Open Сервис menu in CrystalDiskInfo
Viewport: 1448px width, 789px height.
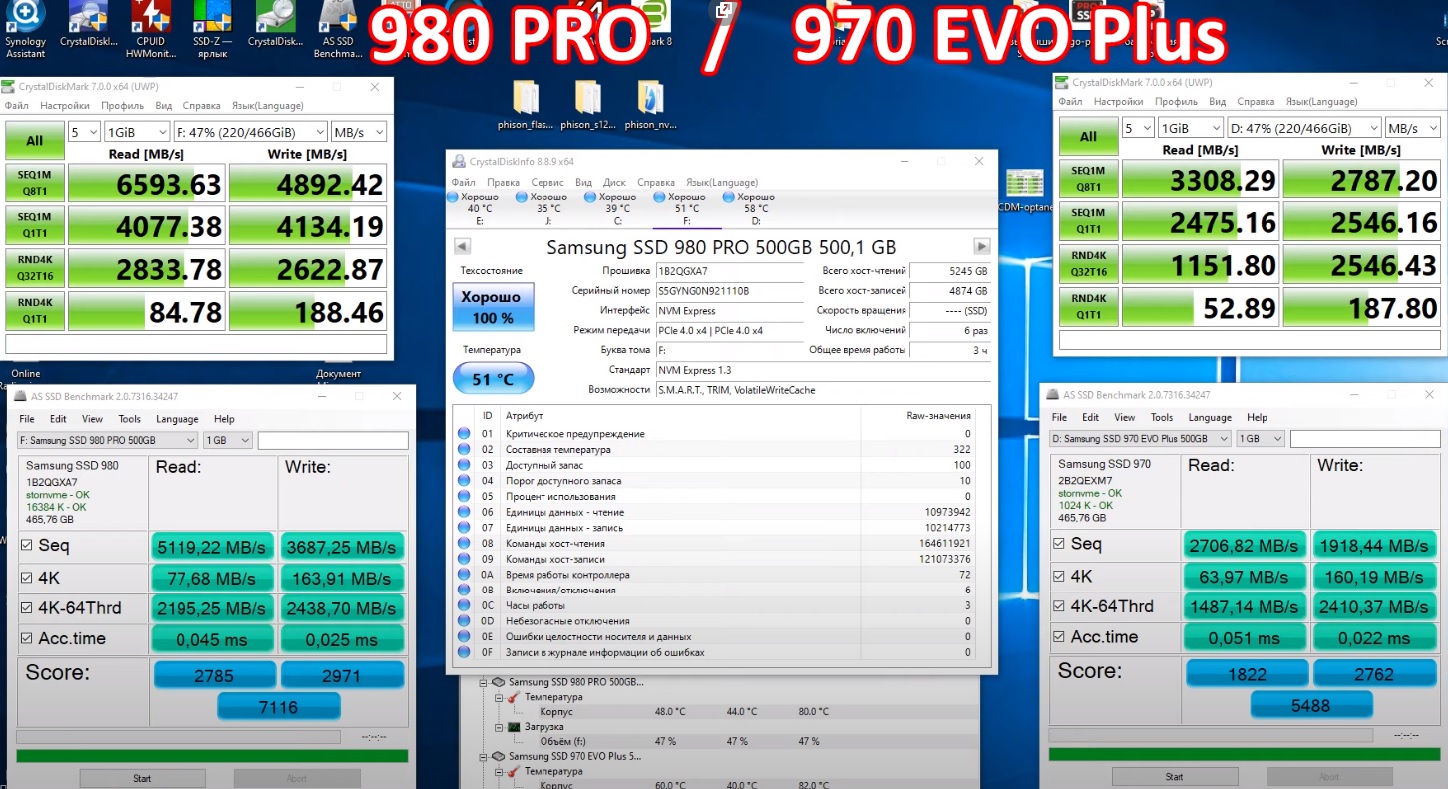click(547, 183)
